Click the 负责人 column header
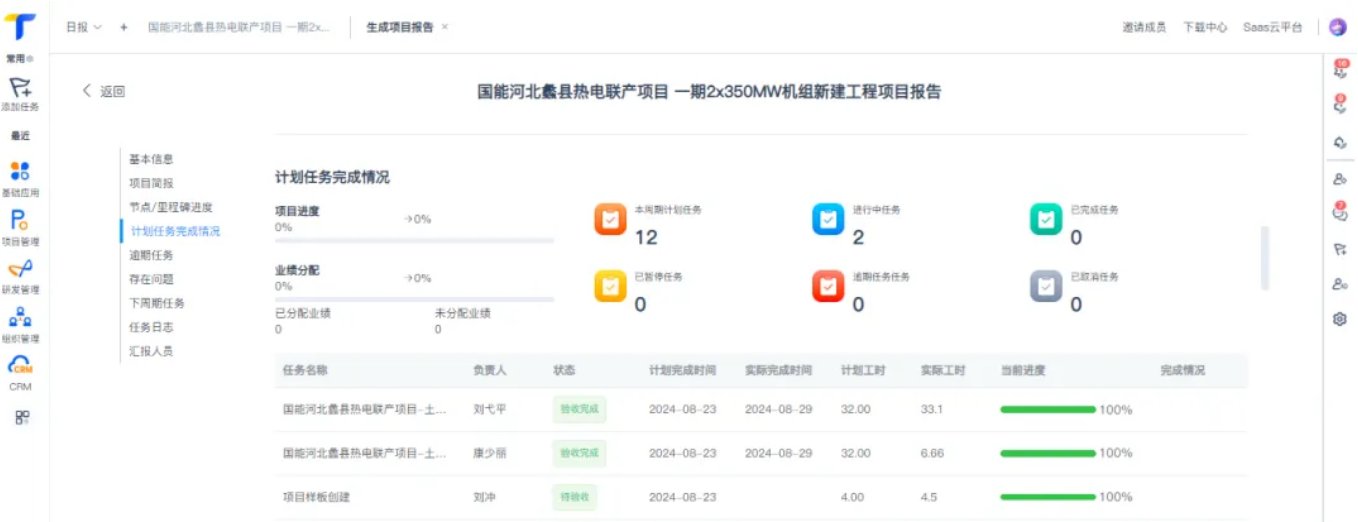This screenshot has height=522, width=1358. tap(490, 370)
